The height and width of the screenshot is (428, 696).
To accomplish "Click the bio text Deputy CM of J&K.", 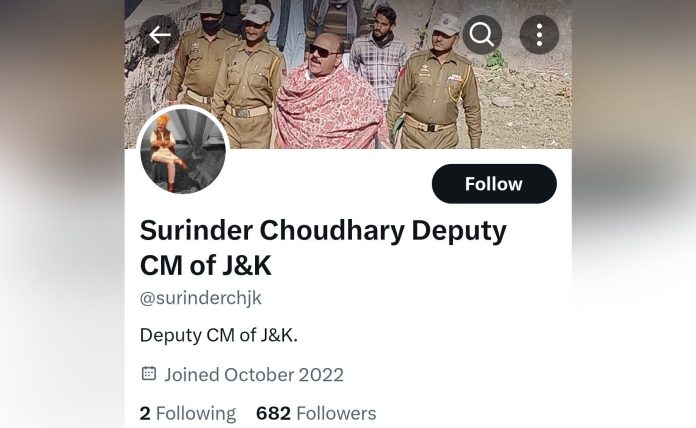I will [219, 335].
